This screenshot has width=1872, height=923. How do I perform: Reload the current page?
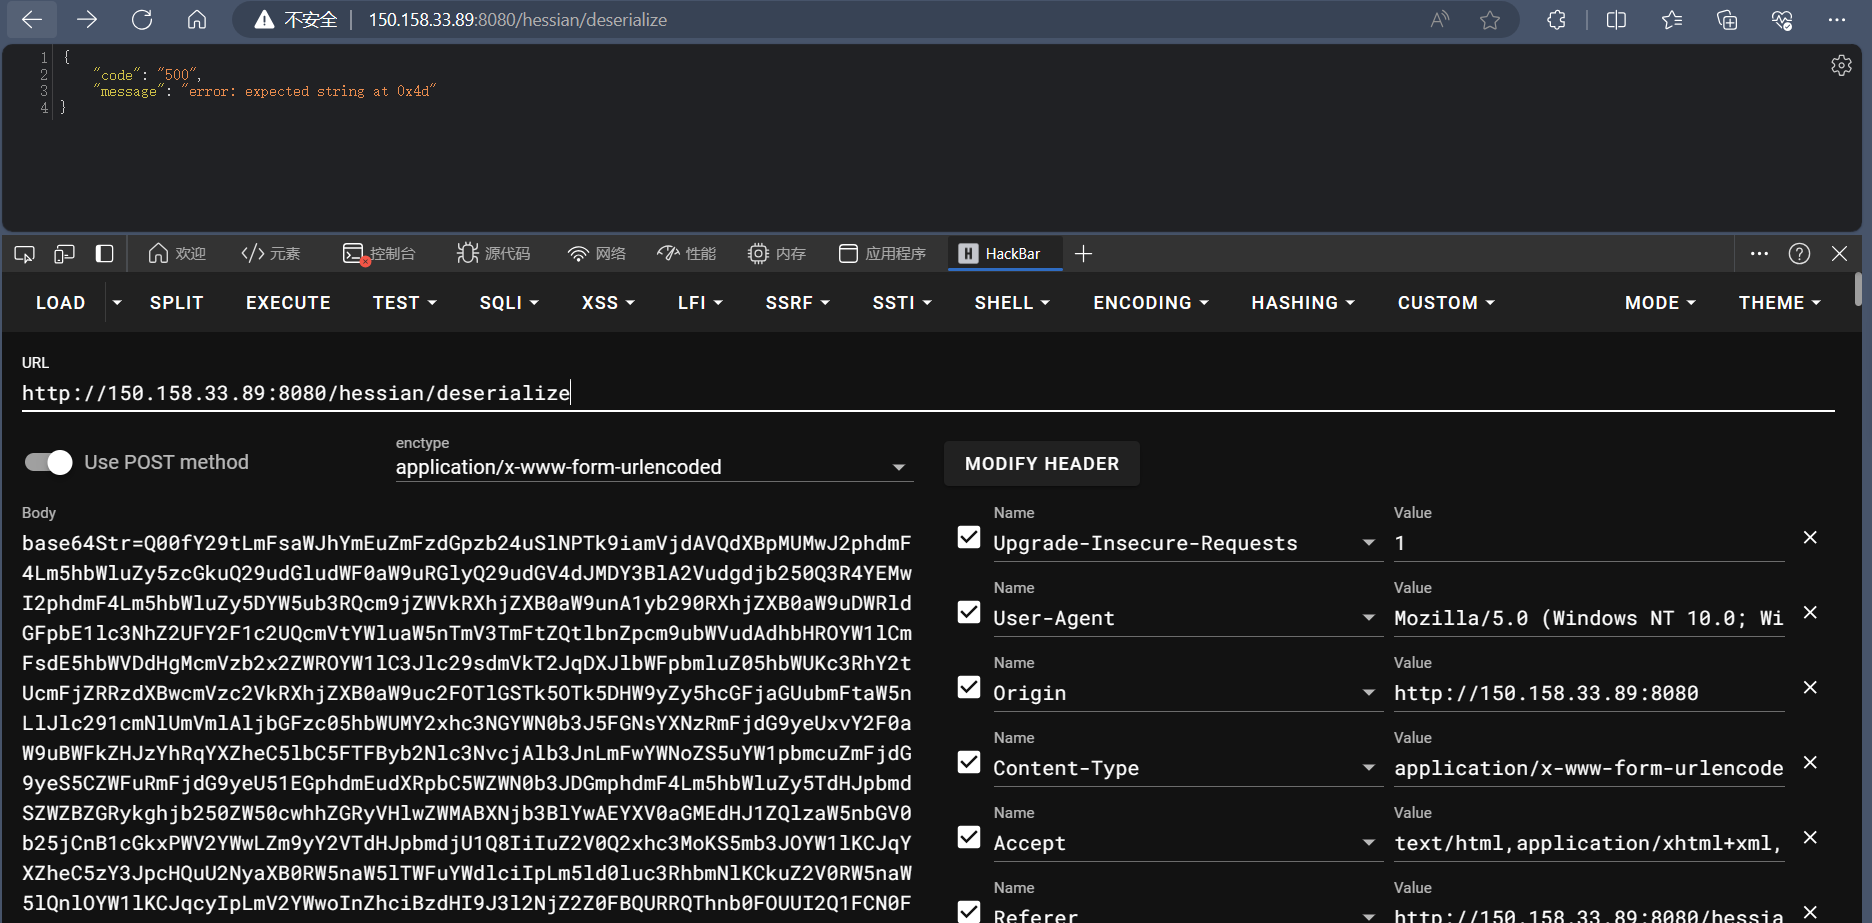(142, 19)
